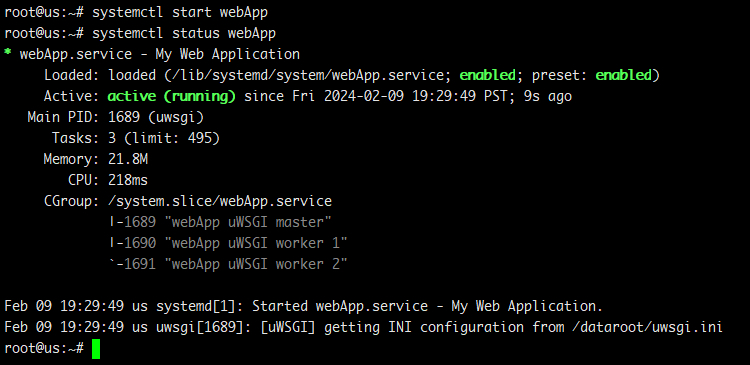
Task: Click the CPU 218ms value
Action: click(128, 180)
